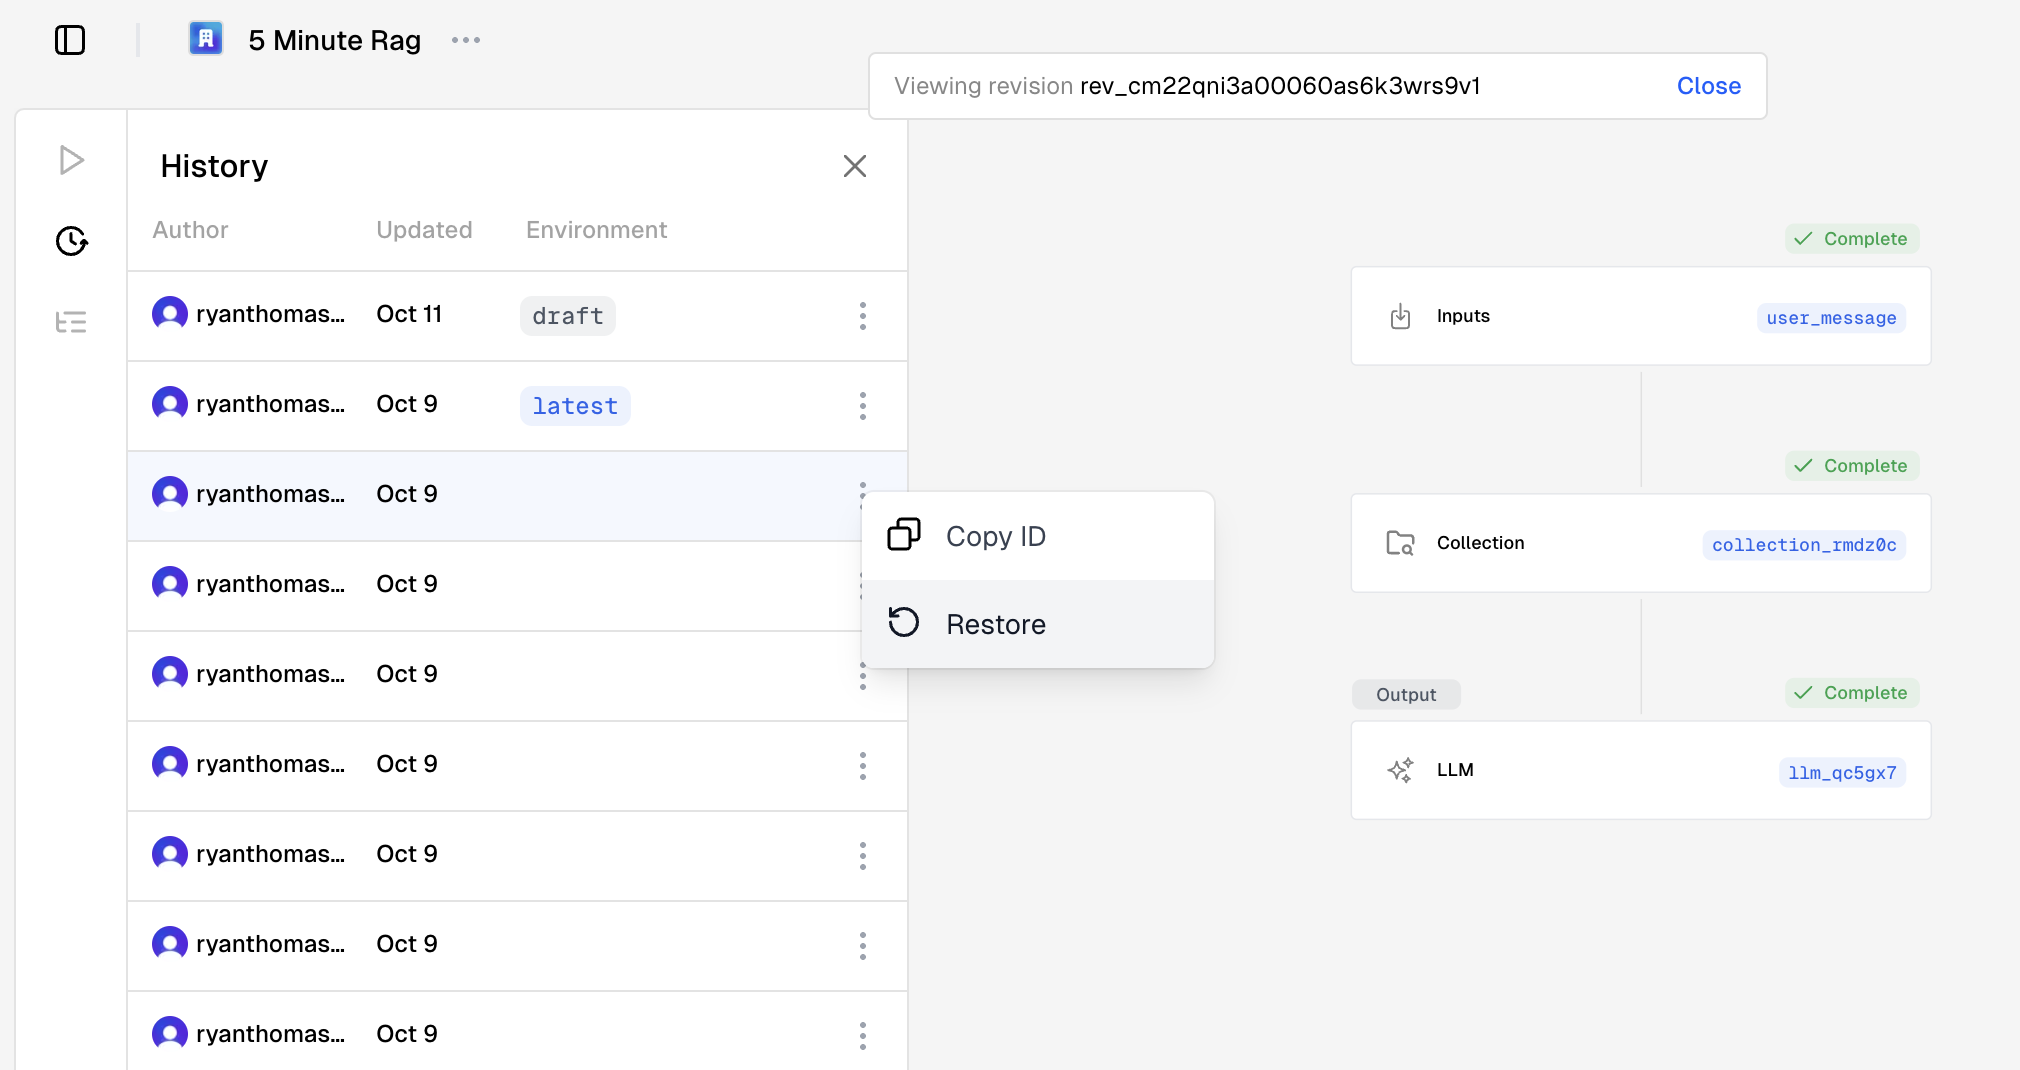The width and height of the screenshot is (2020, 1070).
Task: Open the kebab menu for draft revision
Action: pos(862,316)
